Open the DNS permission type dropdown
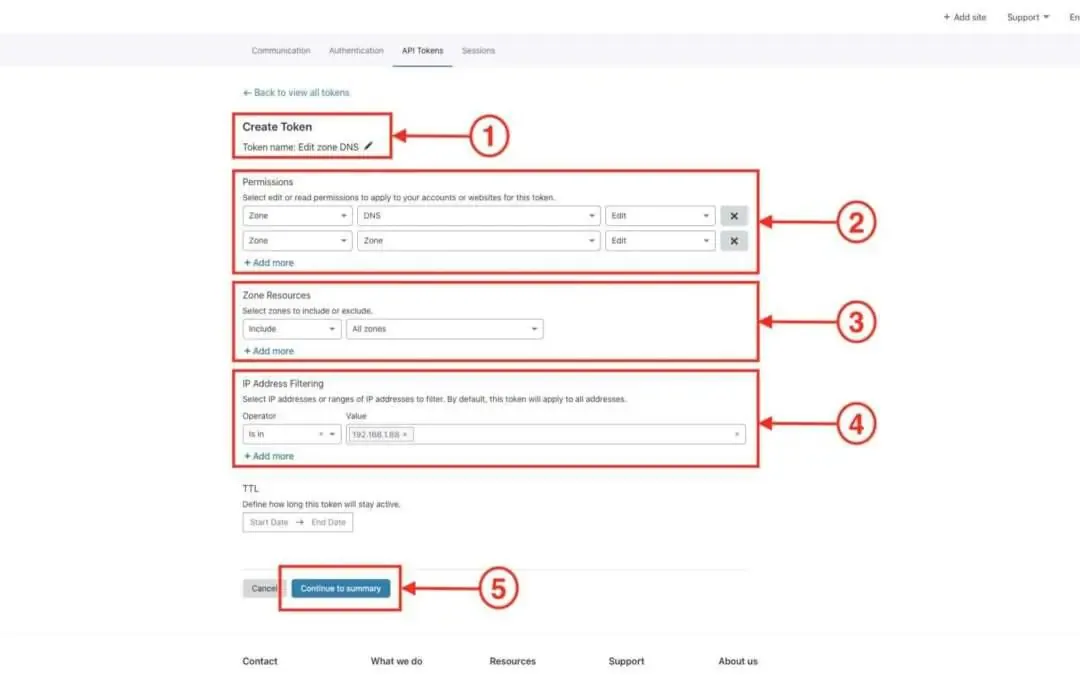 click(478, 215)
